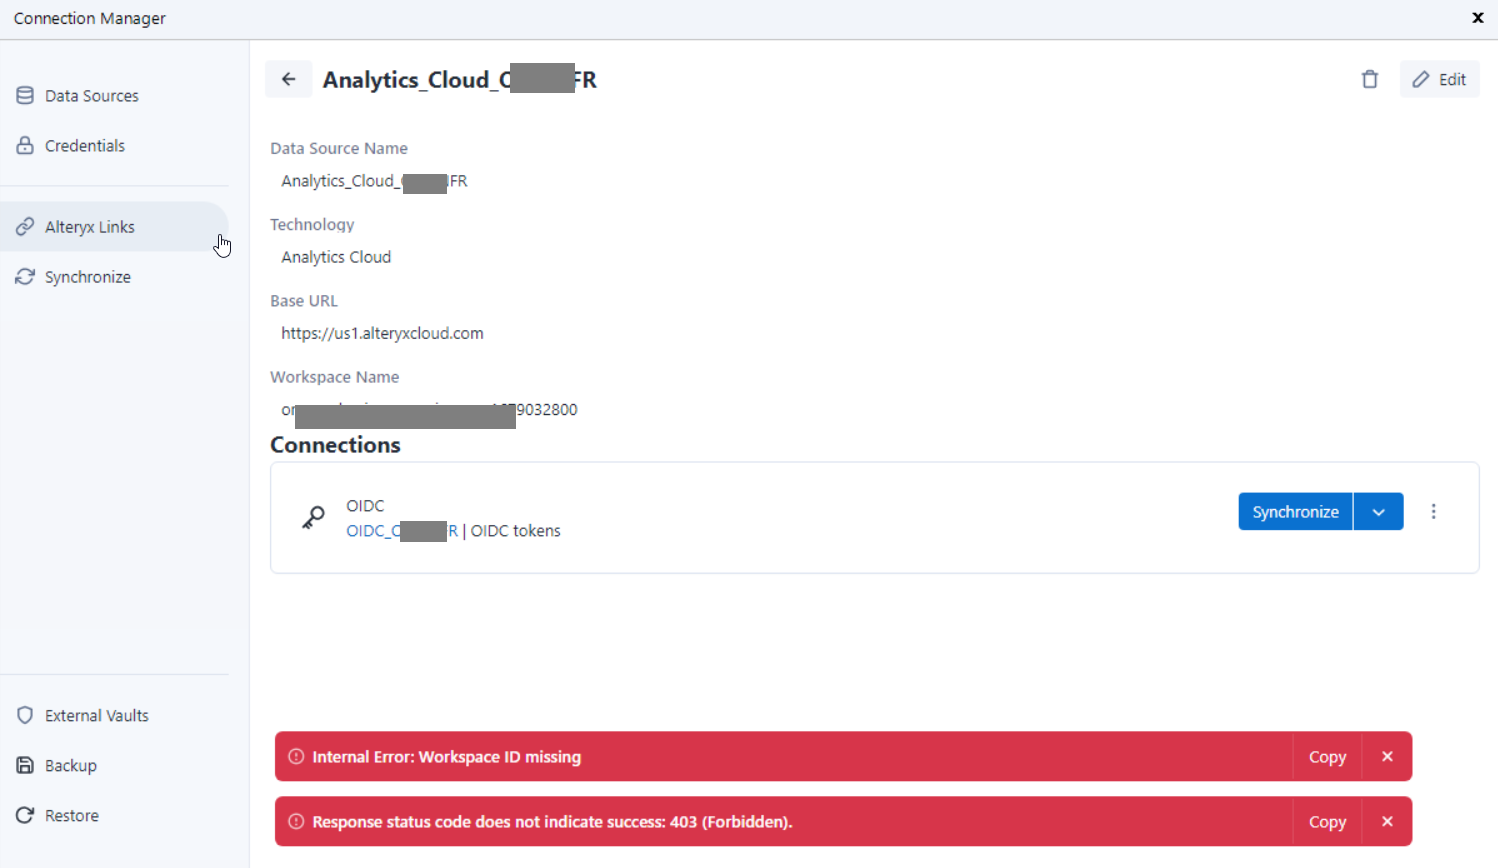Click the key icon beside the OIDC connection
The height and width of the screenshot is (868, 1498).
pos(313,517)
